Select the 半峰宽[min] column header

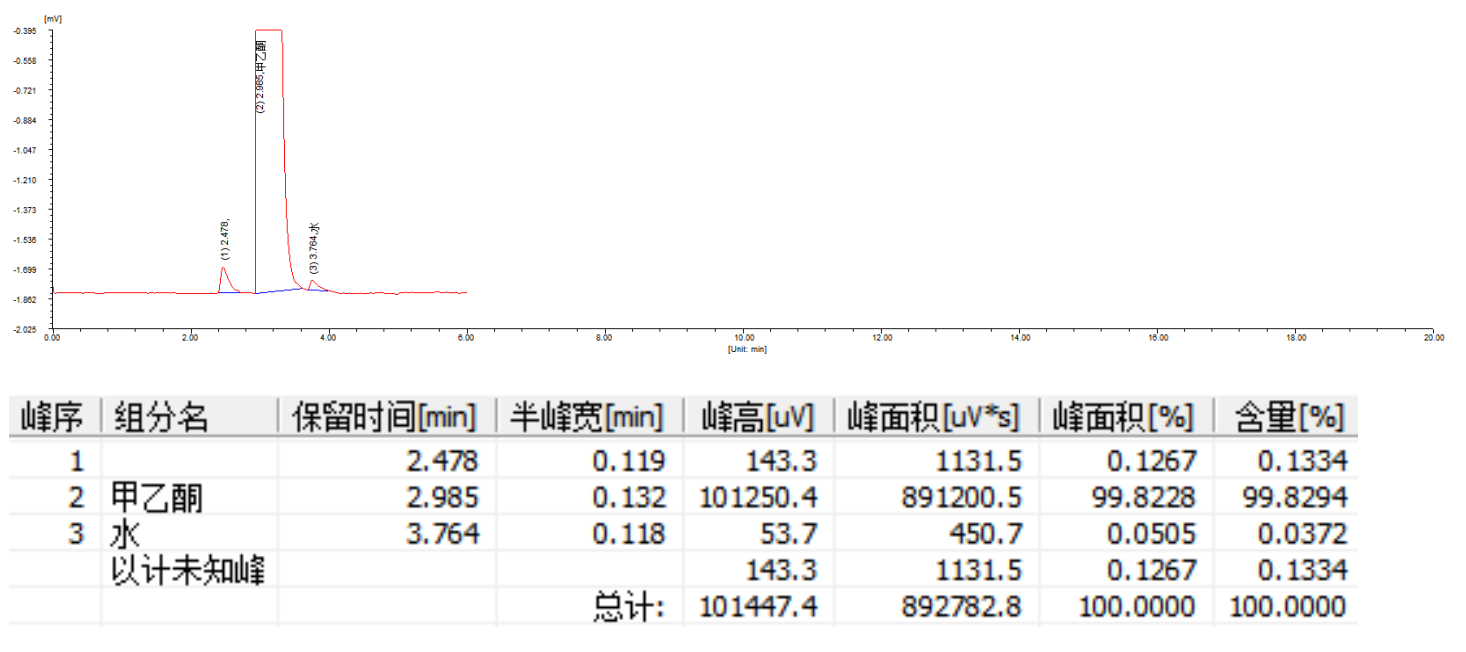[x=588, y=416]
